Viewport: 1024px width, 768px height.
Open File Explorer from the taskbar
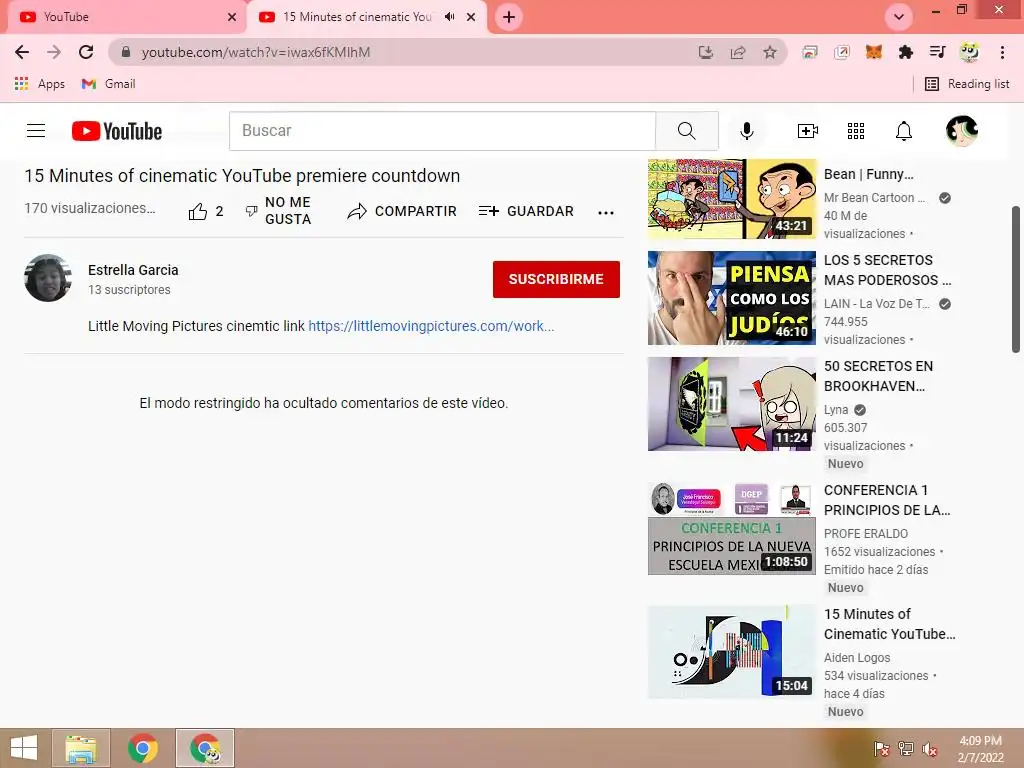pos(81,748)
